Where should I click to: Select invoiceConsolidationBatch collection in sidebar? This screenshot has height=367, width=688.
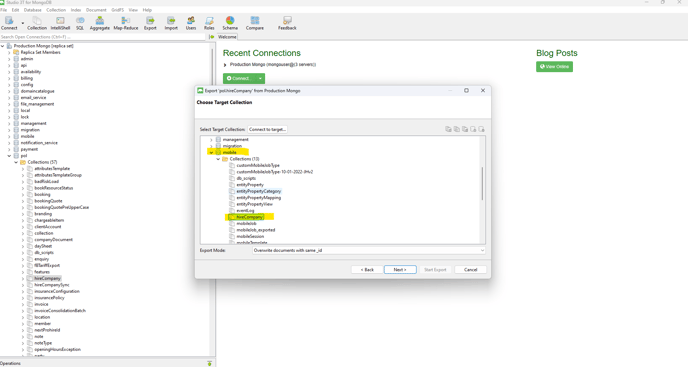[60, 311]
